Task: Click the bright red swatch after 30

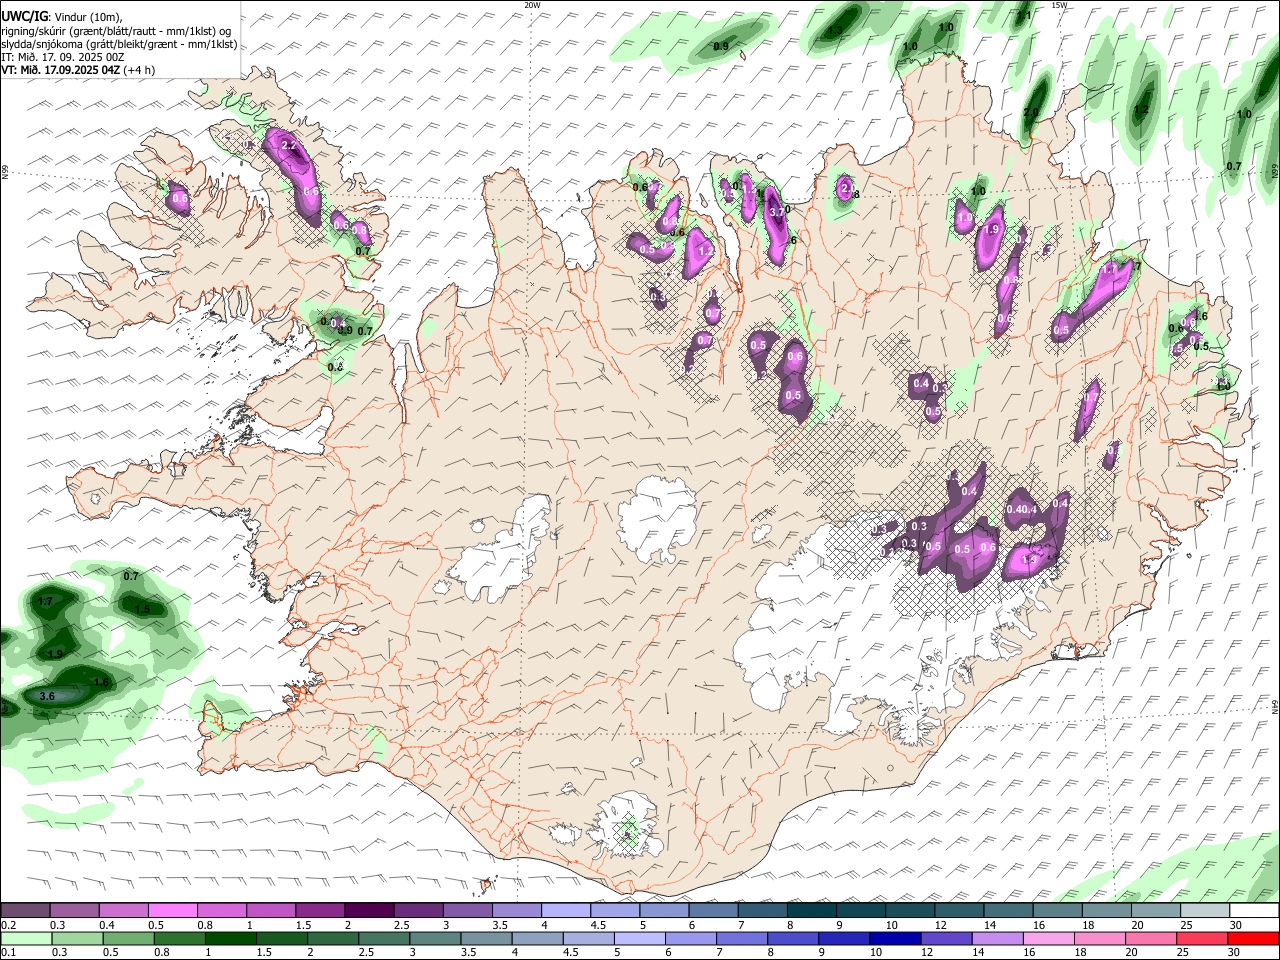Action: coord(1254,938)
